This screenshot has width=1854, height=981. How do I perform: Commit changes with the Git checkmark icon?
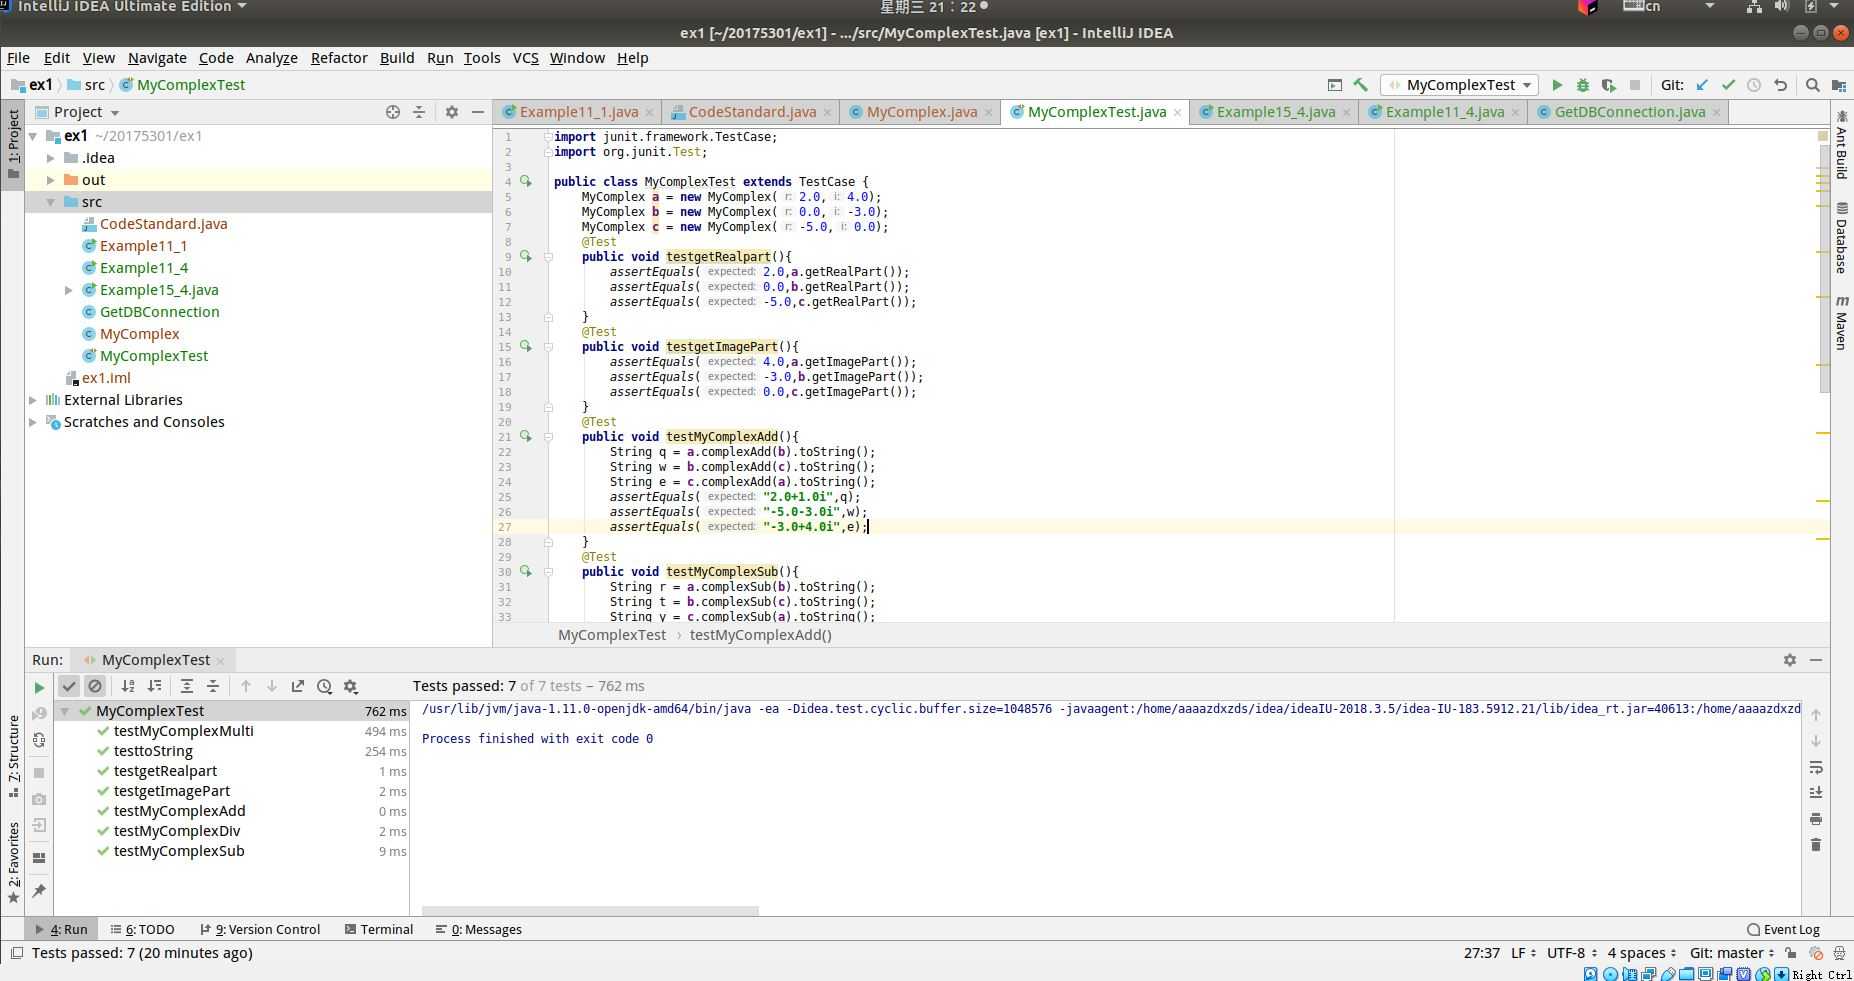click(x=1728, y=85)
